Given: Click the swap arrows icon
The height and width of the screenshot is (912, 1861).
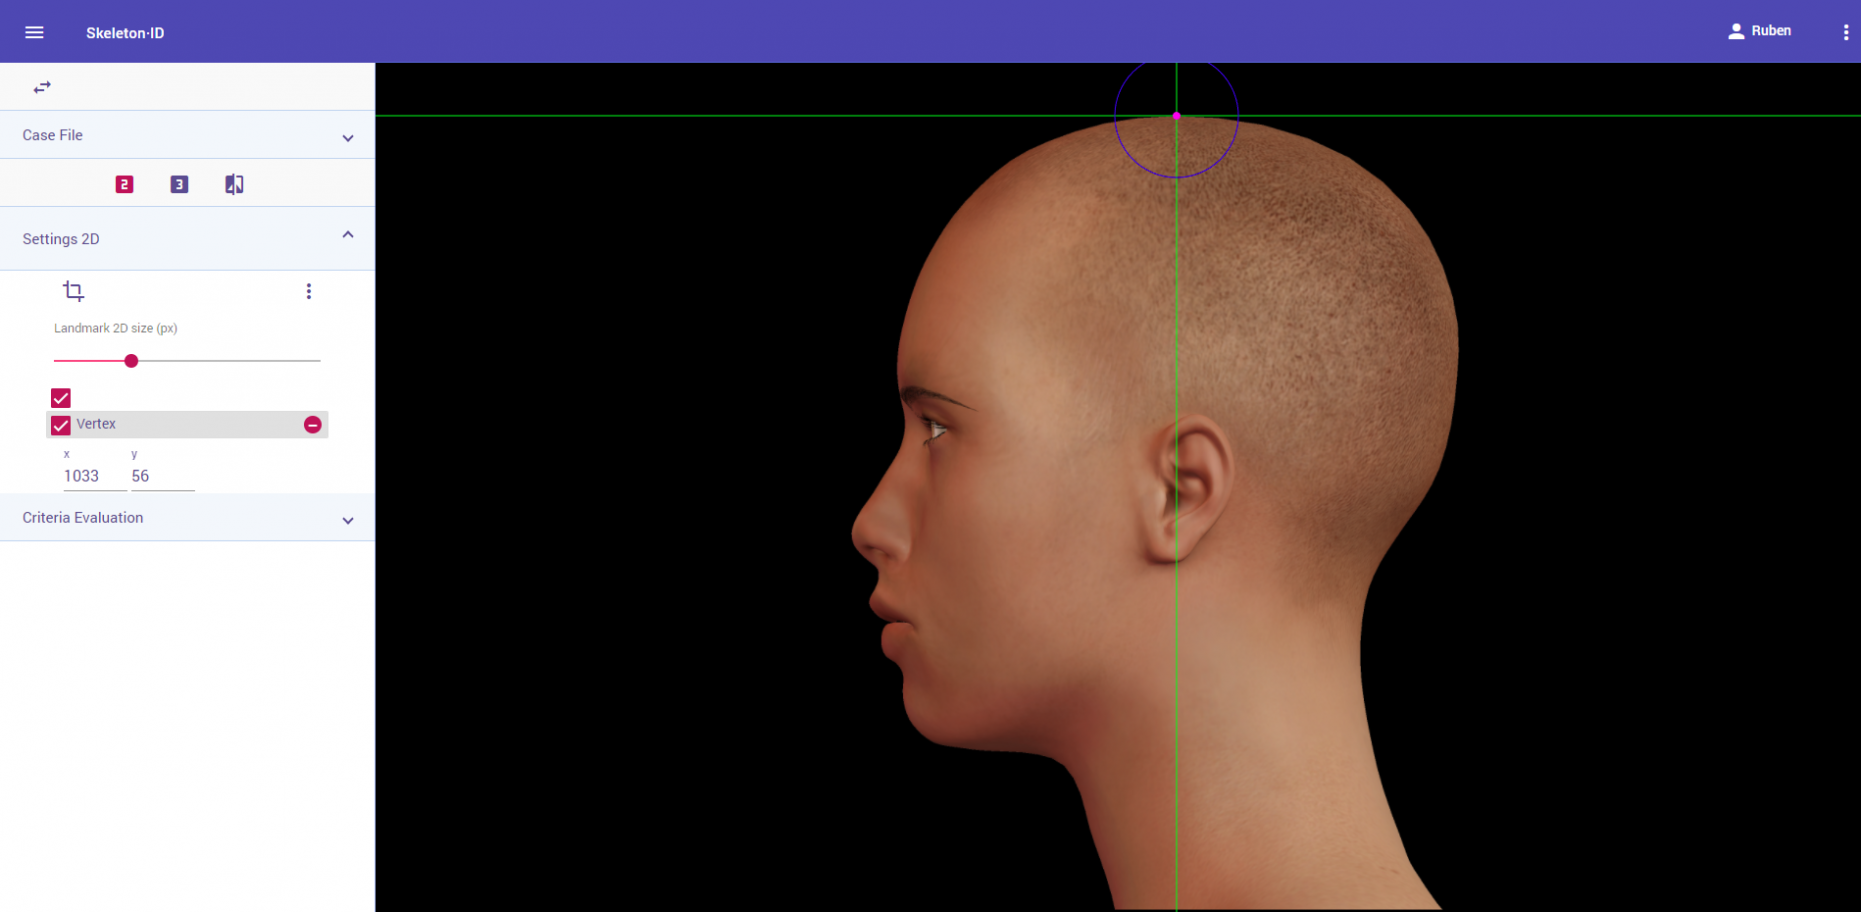Looking at the screenshot, I should click(42, 87).
